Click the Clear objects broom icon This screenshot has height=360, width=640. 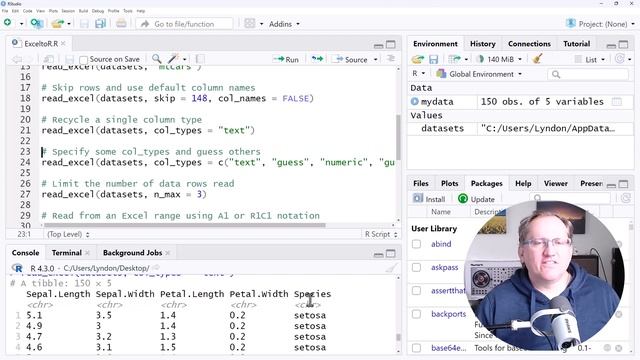pyautogui.click(x=537, y=59)
